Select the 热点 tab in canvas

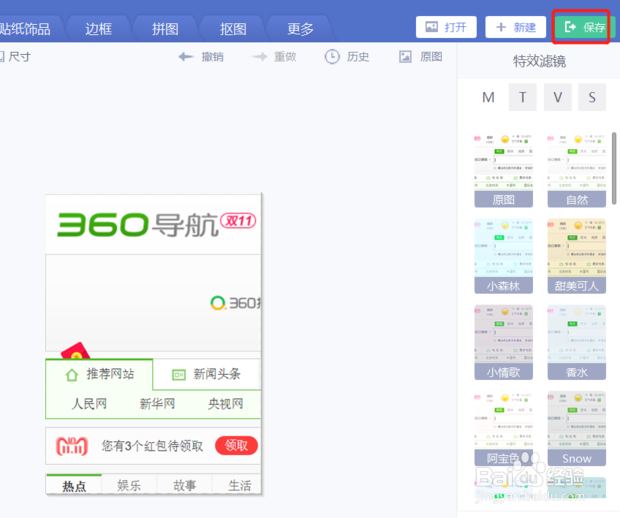pyautogui.click(x=74, y=485)
